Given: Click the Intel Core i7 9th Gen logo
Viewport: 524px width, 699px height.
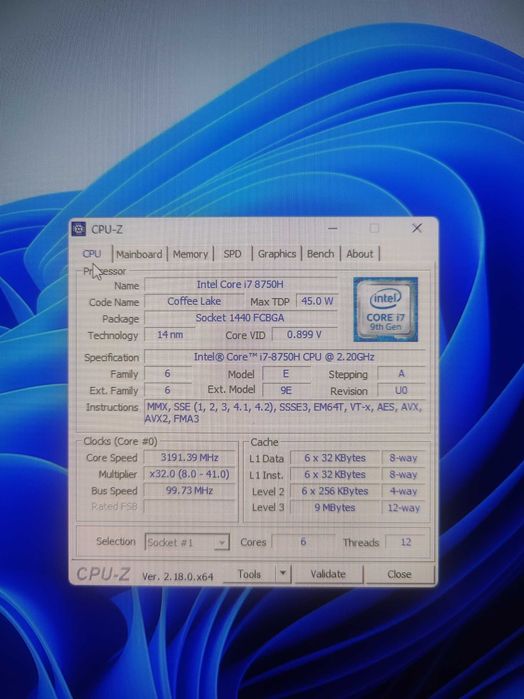Looking at the screenshot, I should coord(386,309).
